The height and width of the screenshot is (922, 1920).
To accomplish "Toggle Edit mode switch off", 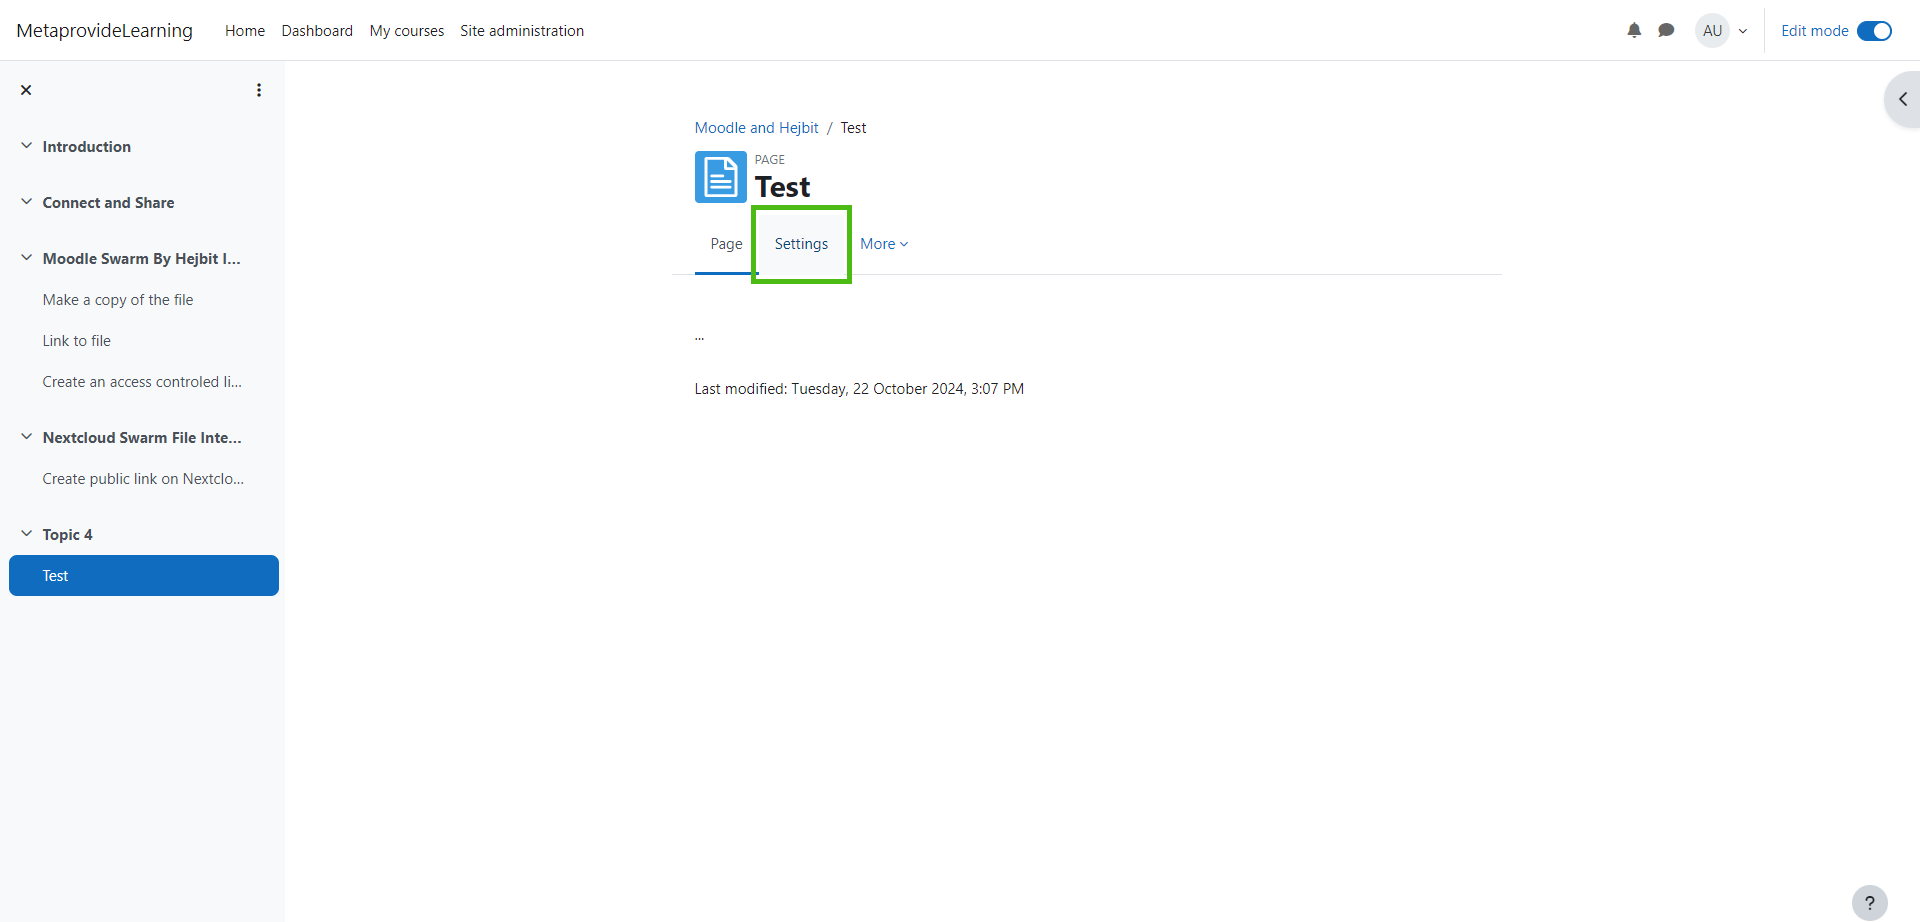I will click(x=1874, y=31).
